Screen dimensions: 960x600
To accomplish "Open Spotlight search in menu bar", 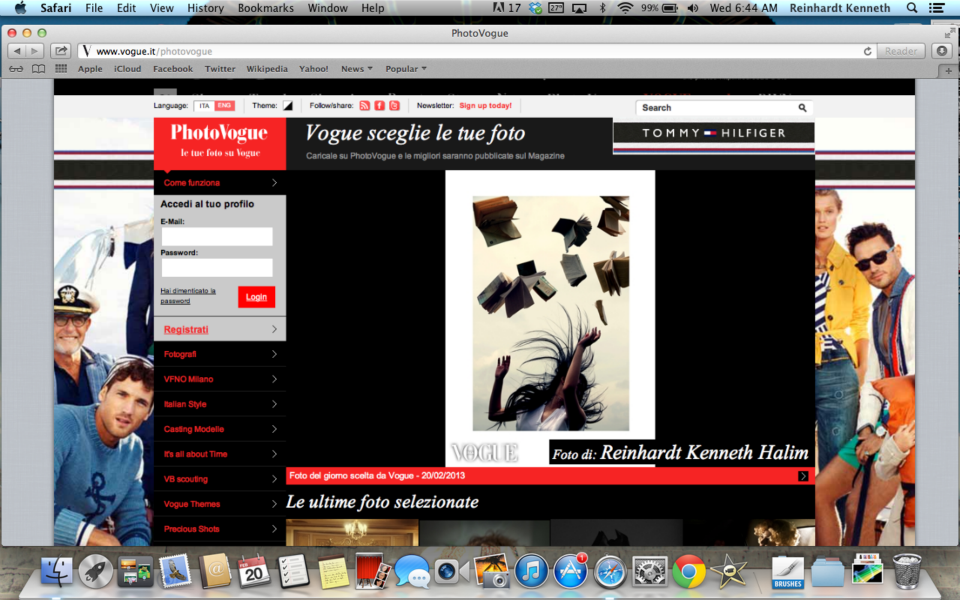I will tap(912, 8).
